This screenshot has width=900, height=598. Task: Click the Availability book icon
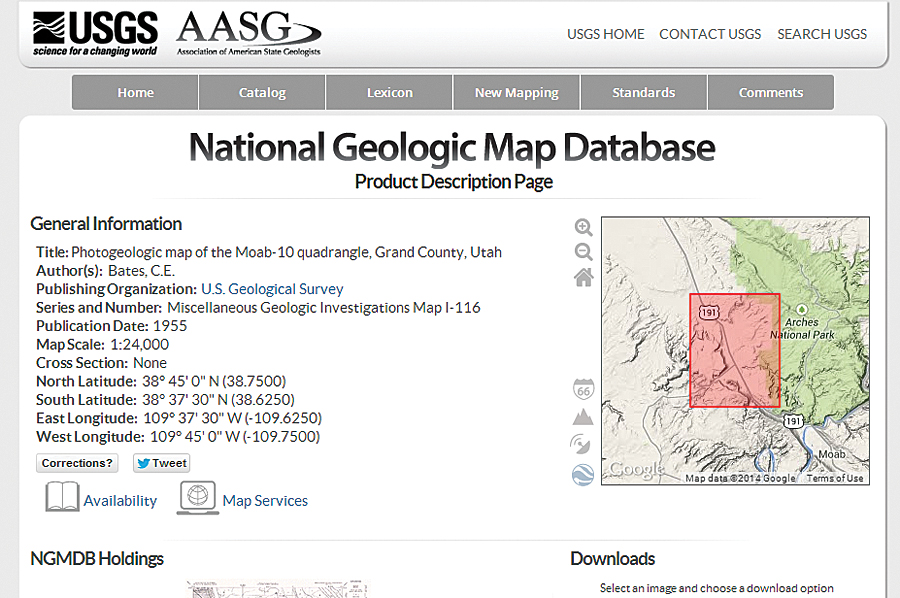(x=62, y=496)
